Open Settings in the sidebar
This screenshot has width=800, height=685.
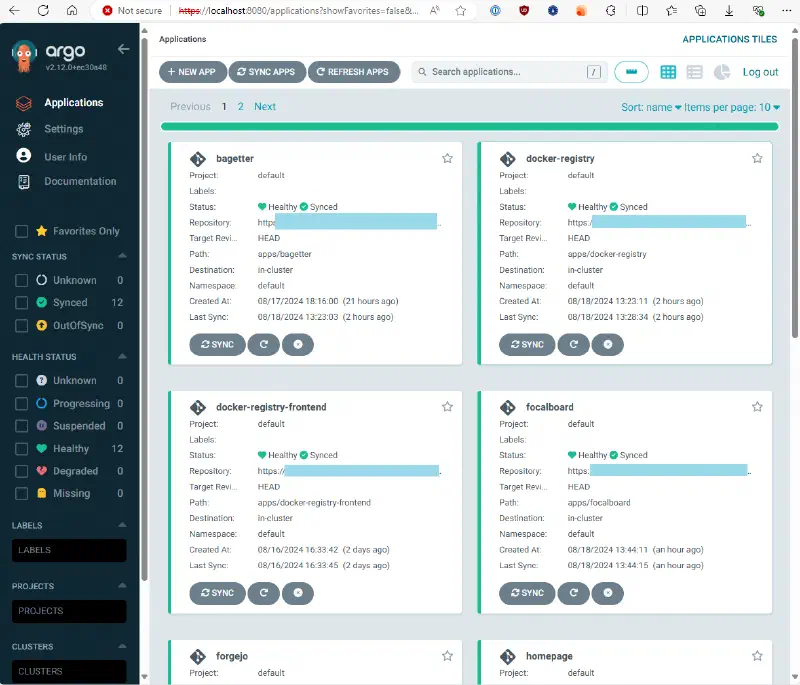(x=64, y=129)
